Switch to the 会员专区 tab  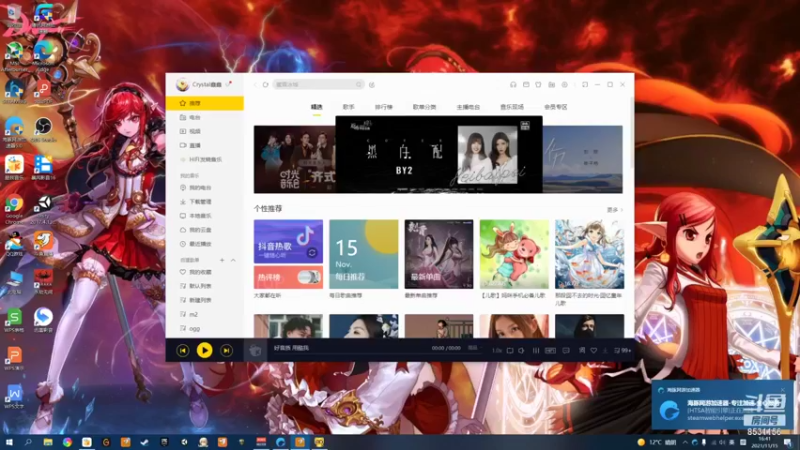pos(556,107)
